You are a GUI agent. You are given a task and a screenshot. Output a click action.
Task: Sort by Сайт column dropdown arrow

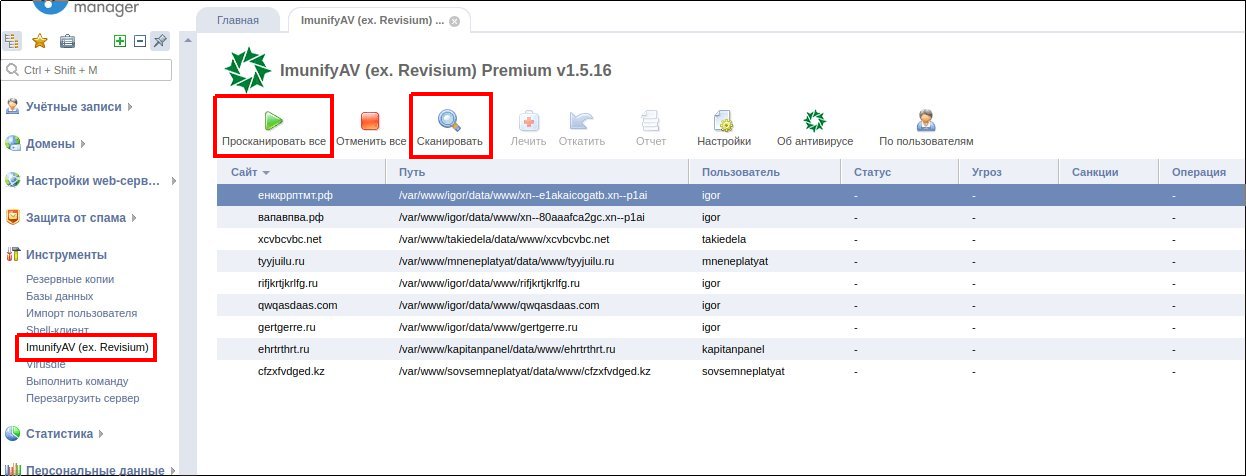pyautogui.click(x=267, y=173)
